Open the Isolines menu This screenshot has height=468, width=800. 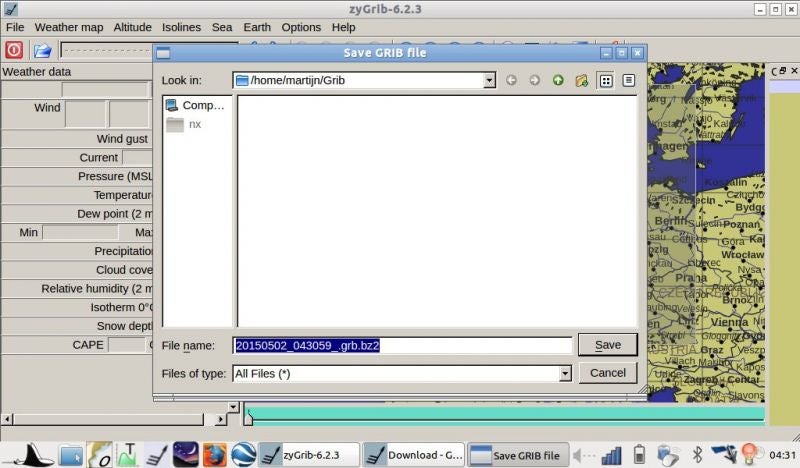click(x=181, y=27)
